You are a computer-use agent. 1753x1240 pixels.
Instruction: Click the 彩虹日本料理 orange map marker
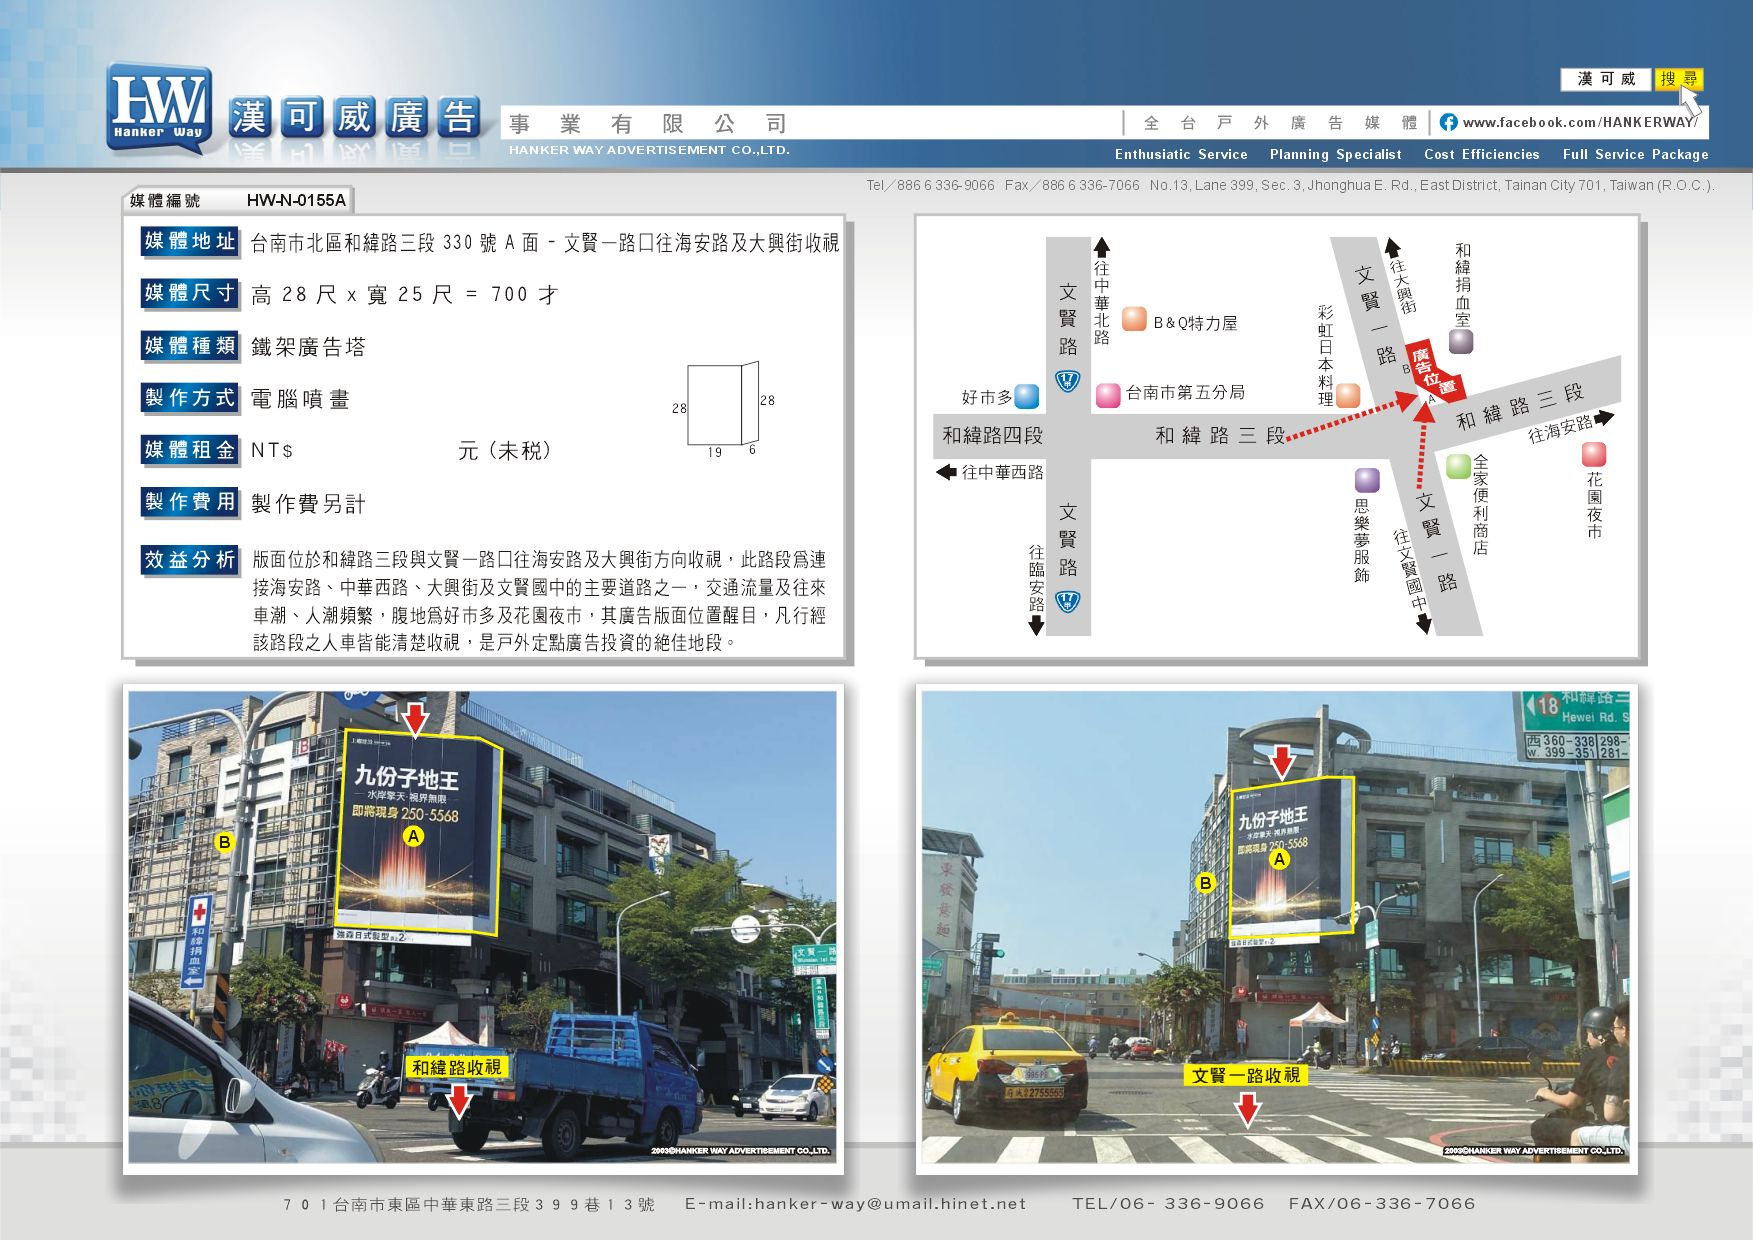pos(1348,395)
